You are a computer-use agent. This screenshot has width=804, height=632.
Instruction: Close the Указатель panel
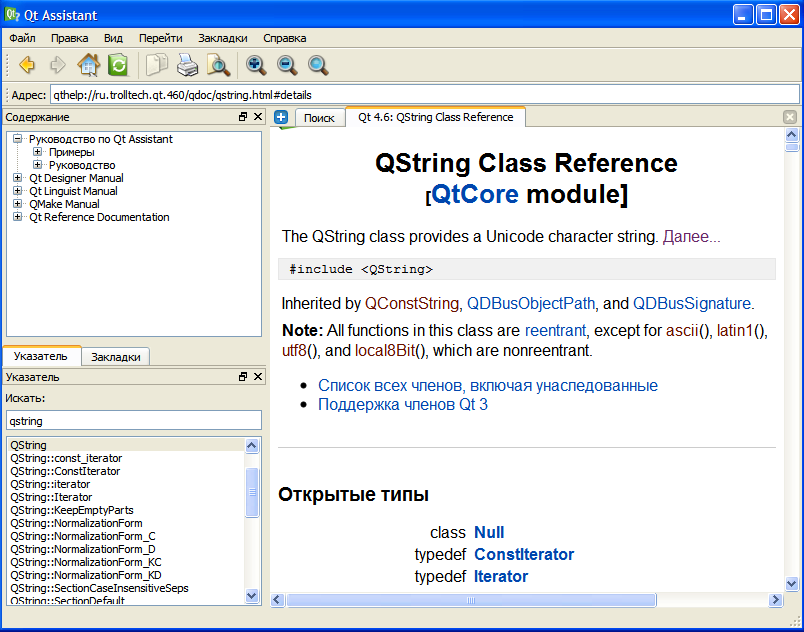[258, 377]
